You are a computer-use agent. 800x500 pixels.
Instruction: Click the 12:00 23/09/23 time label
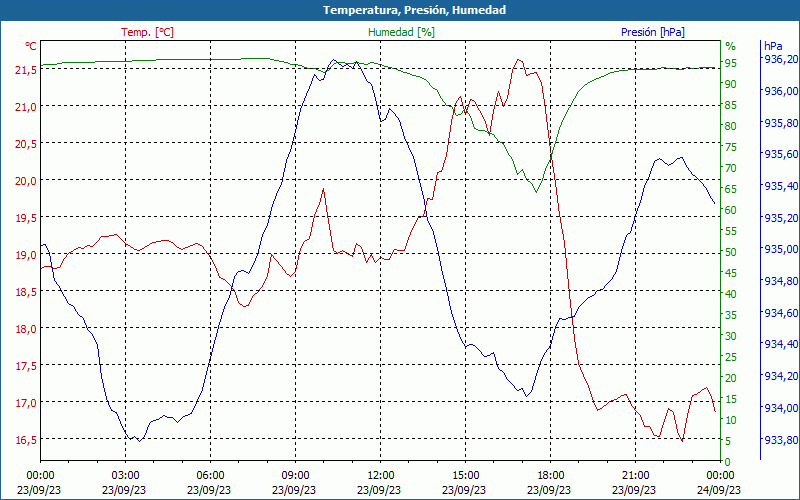379,483
